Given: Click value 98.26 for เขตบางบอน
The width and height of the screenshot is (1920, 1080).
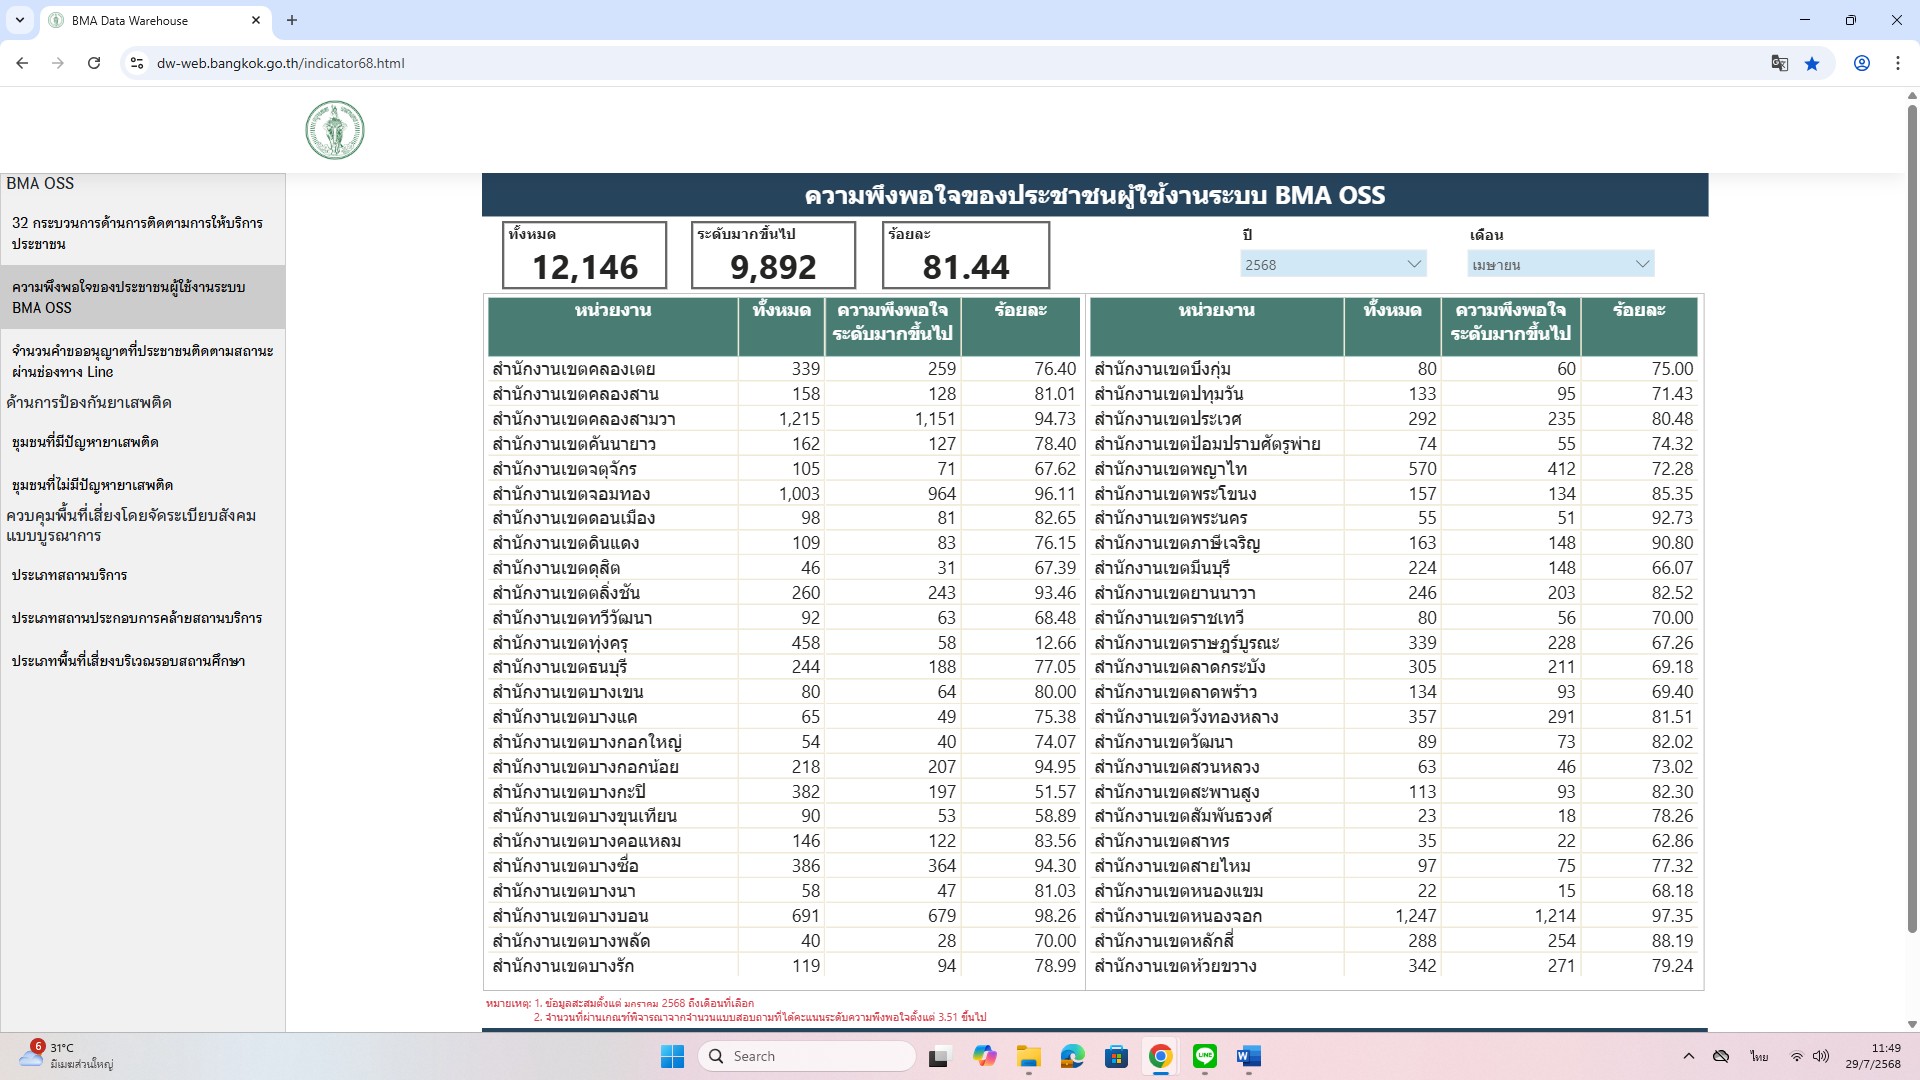Looking at the screenshot, I should (x=1055, y=916).
